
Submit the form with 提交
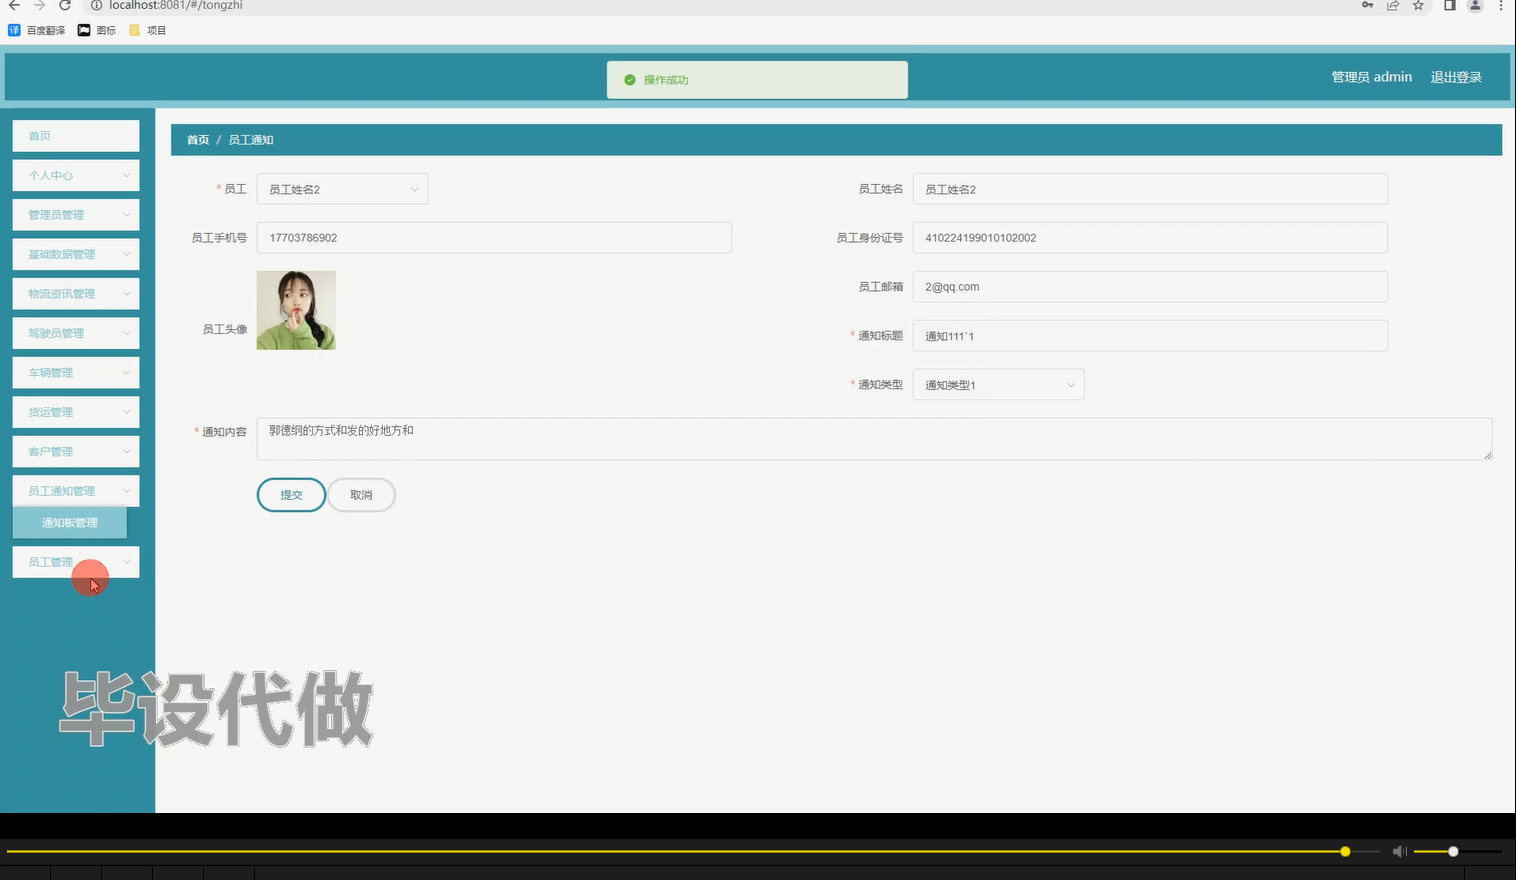pyautogui.click(x=291, y=495)
